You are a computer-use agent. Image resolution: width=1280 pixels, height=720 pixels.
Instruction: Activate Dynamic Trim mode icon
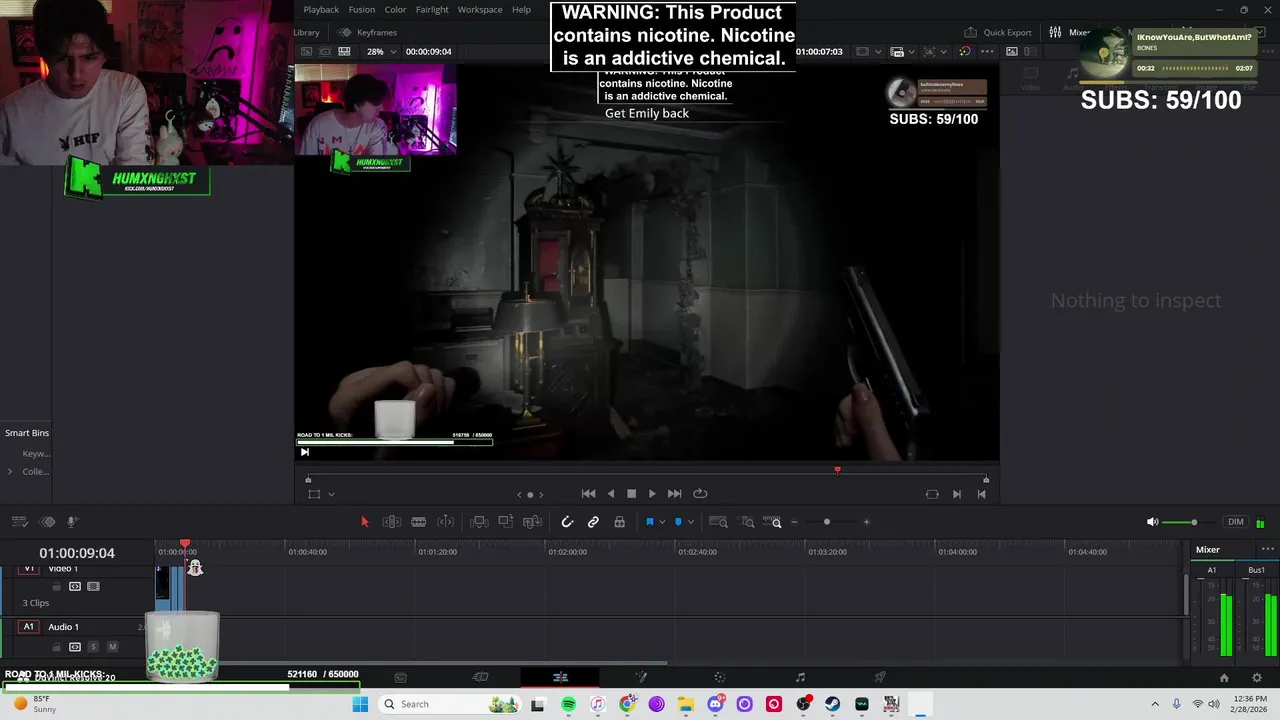coord(446,522)
